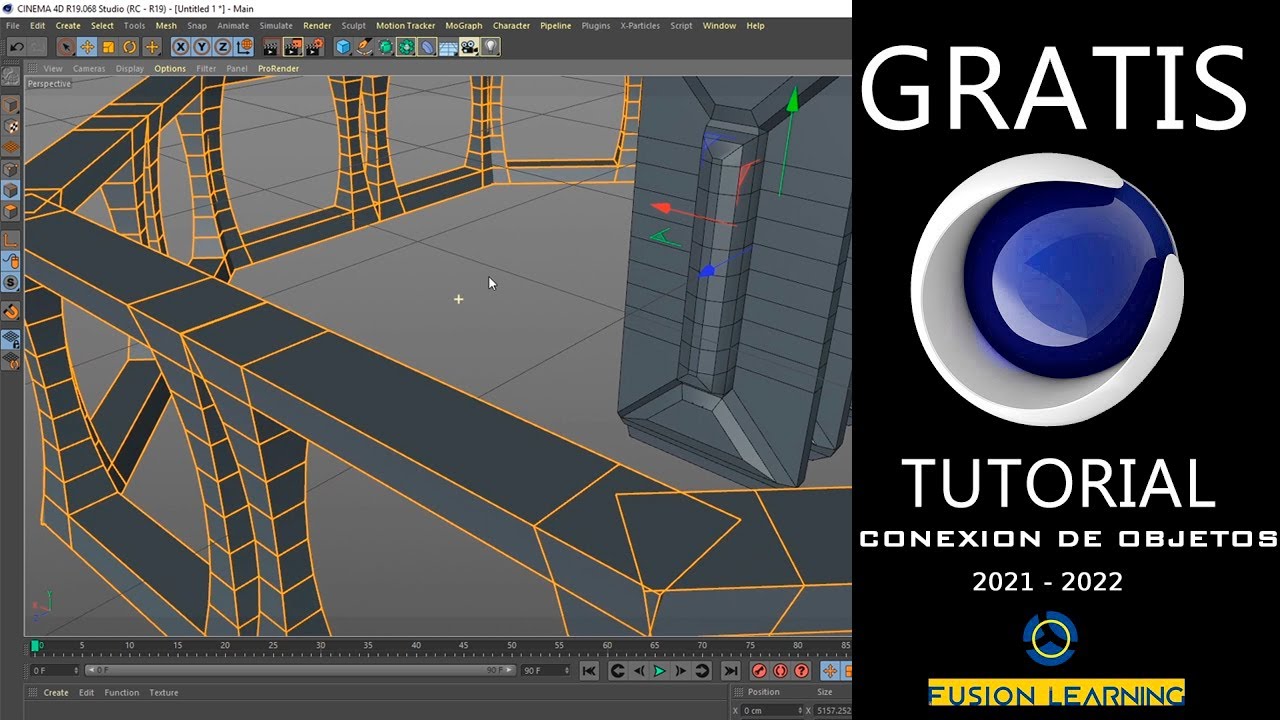
Task: Open the Character menu
Action: (511, 26)
